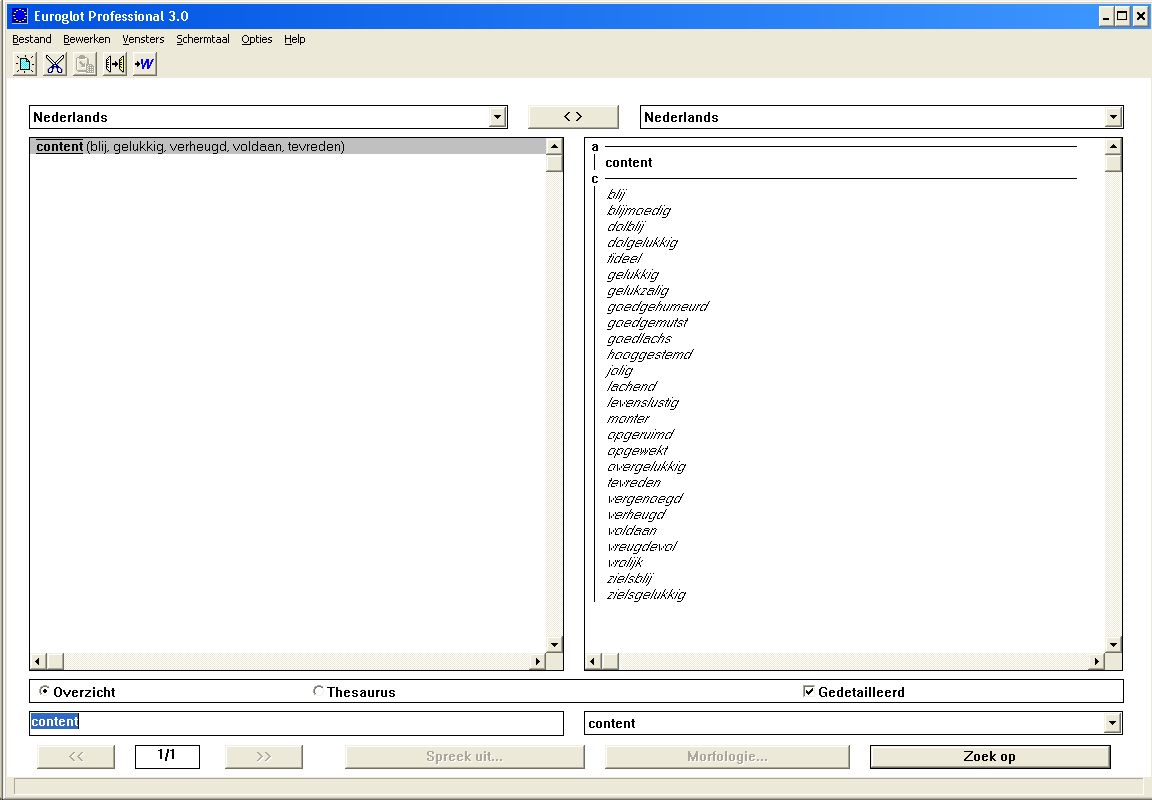This screenshot has height=800, width=1152.
Task: Open the Schermtaal menu
Action: [x=203, y=39]
